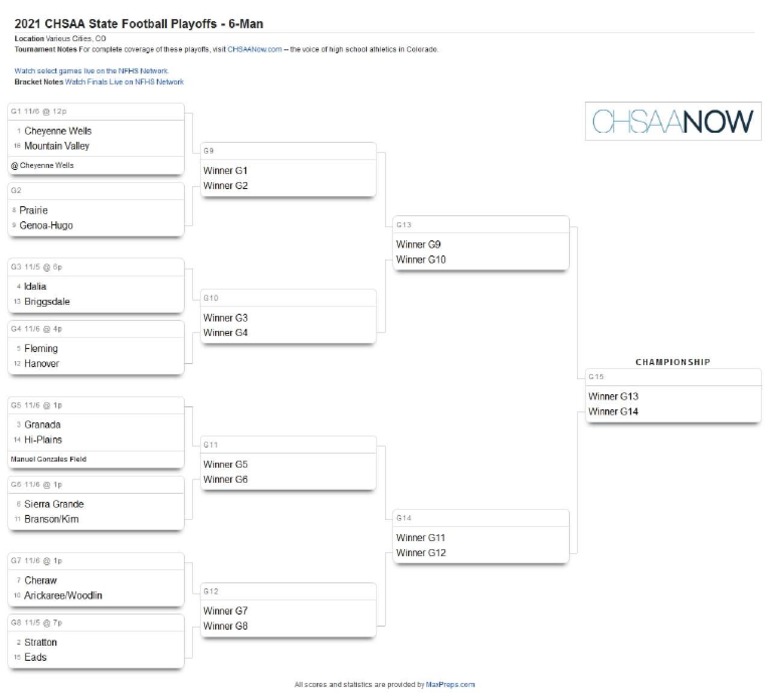Visit the MaxPreps.com footer link

(x=450, y=685)
